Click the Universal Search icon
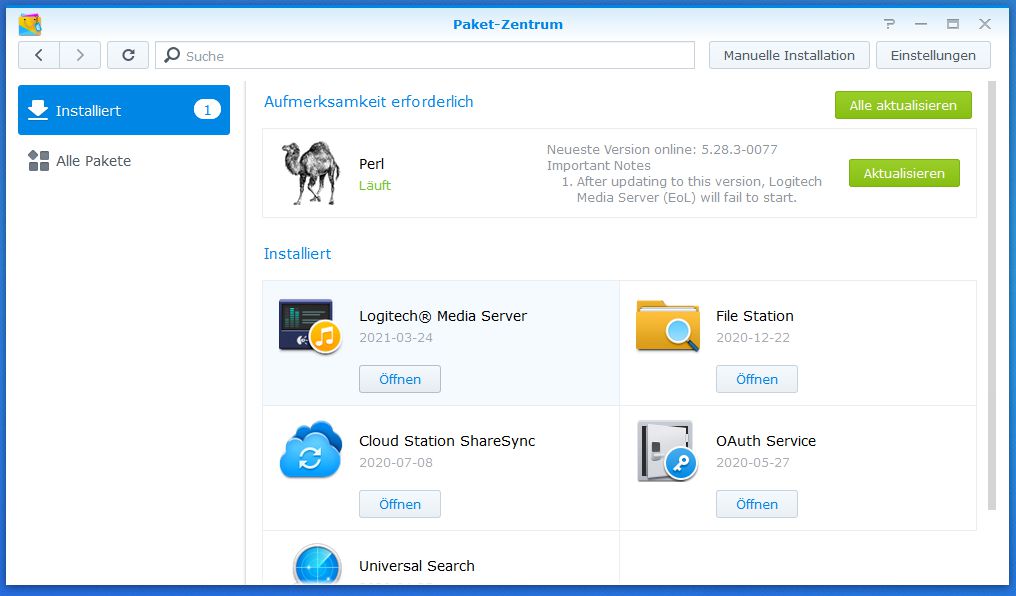Screen dimensions: 1016x596 click(317, 564)
